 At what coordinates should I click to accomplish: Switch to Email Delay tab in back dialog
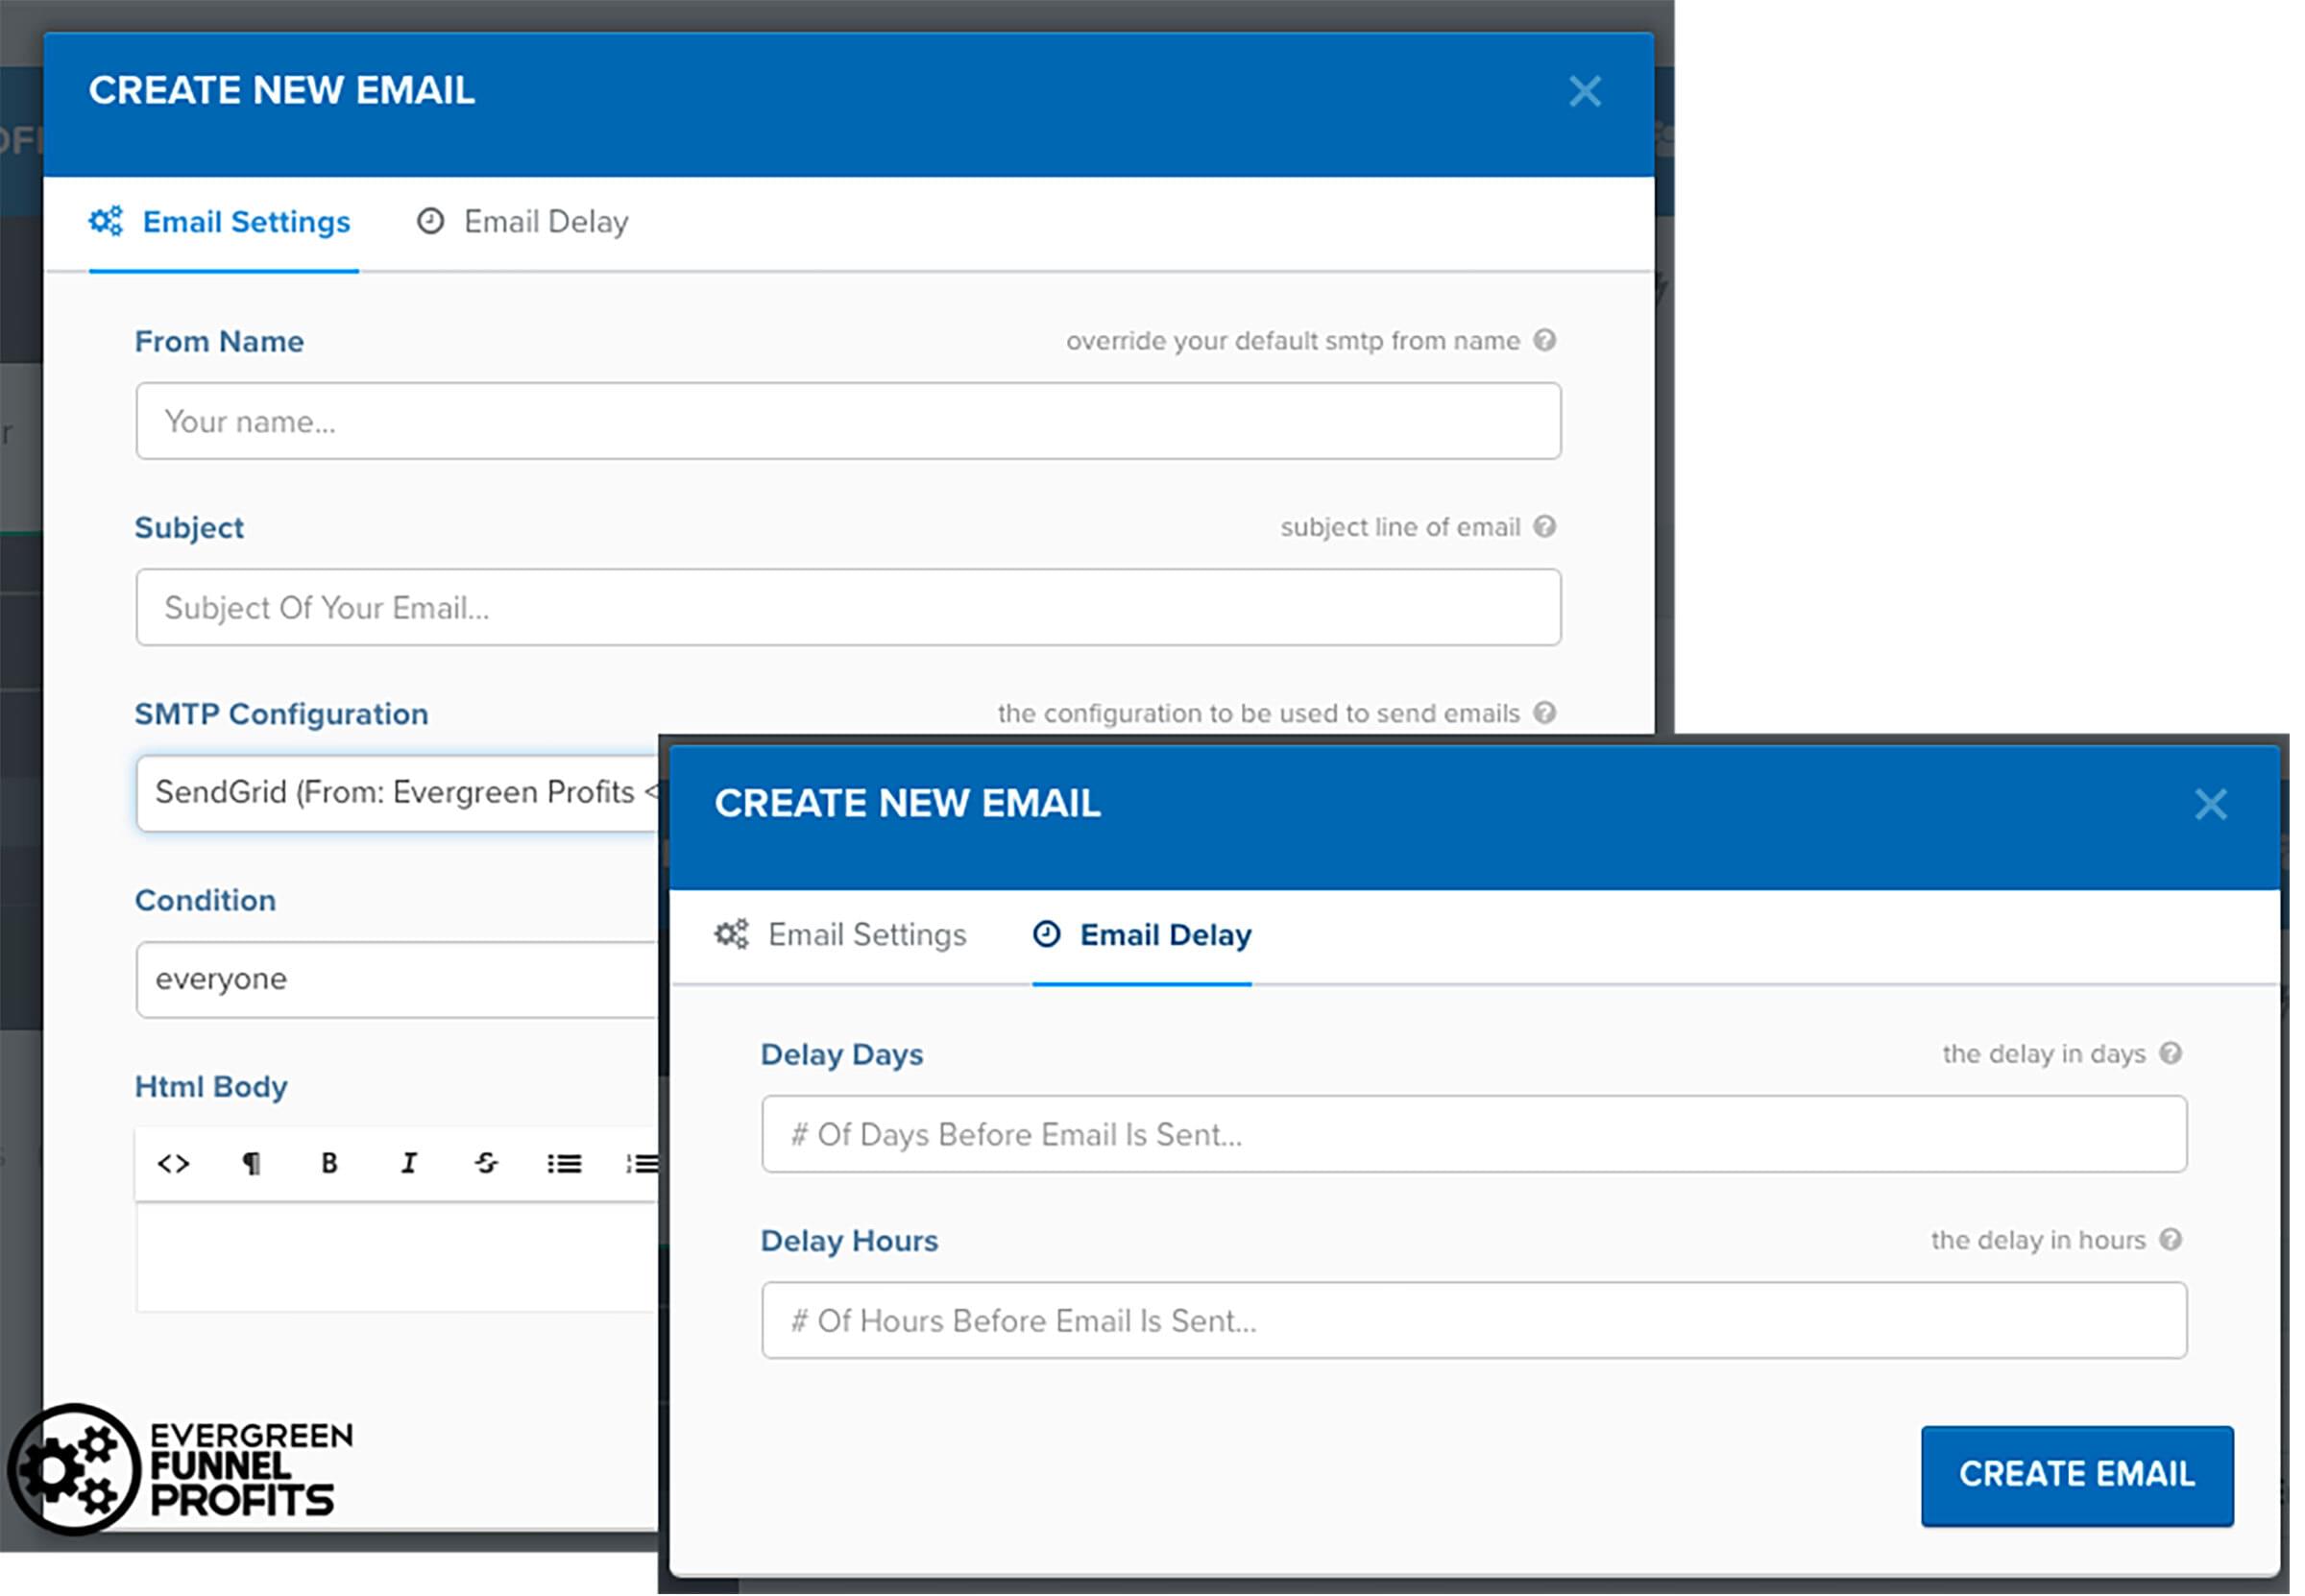pos(523,222)
